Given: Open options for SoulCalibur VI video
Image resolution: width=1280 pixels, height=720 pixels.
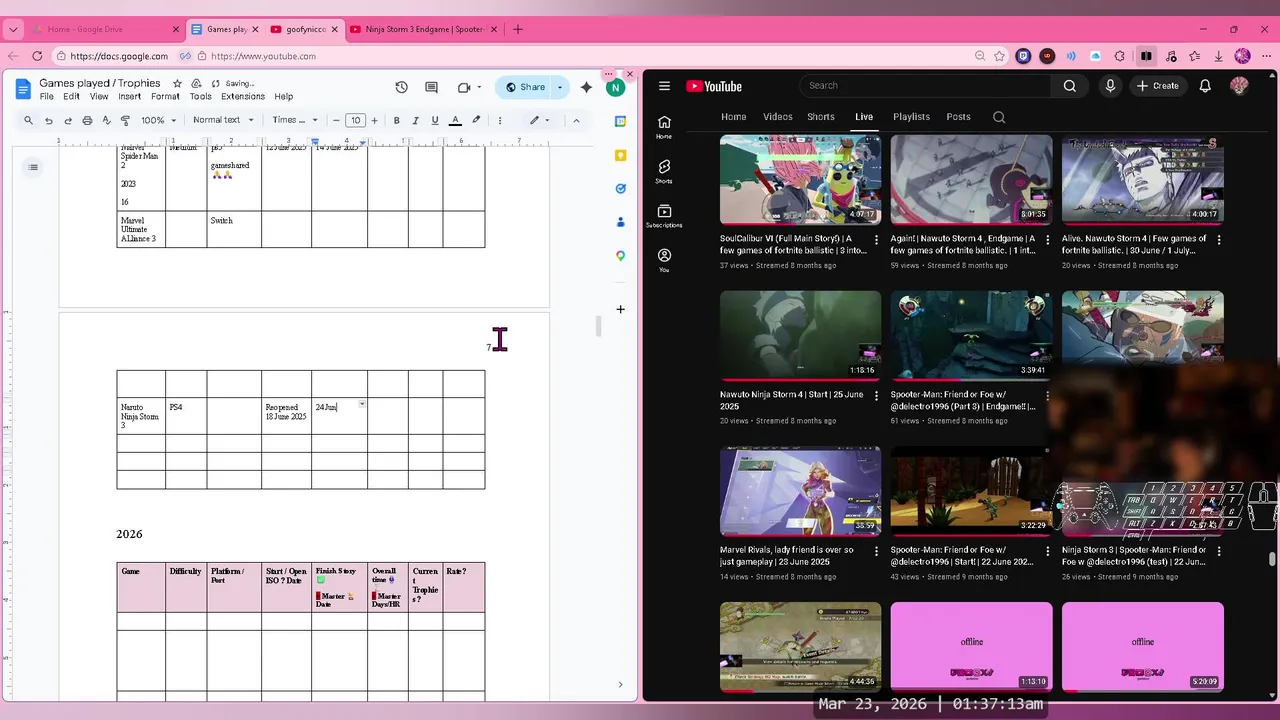Looking at the screenshot, I should coord(877,240).
